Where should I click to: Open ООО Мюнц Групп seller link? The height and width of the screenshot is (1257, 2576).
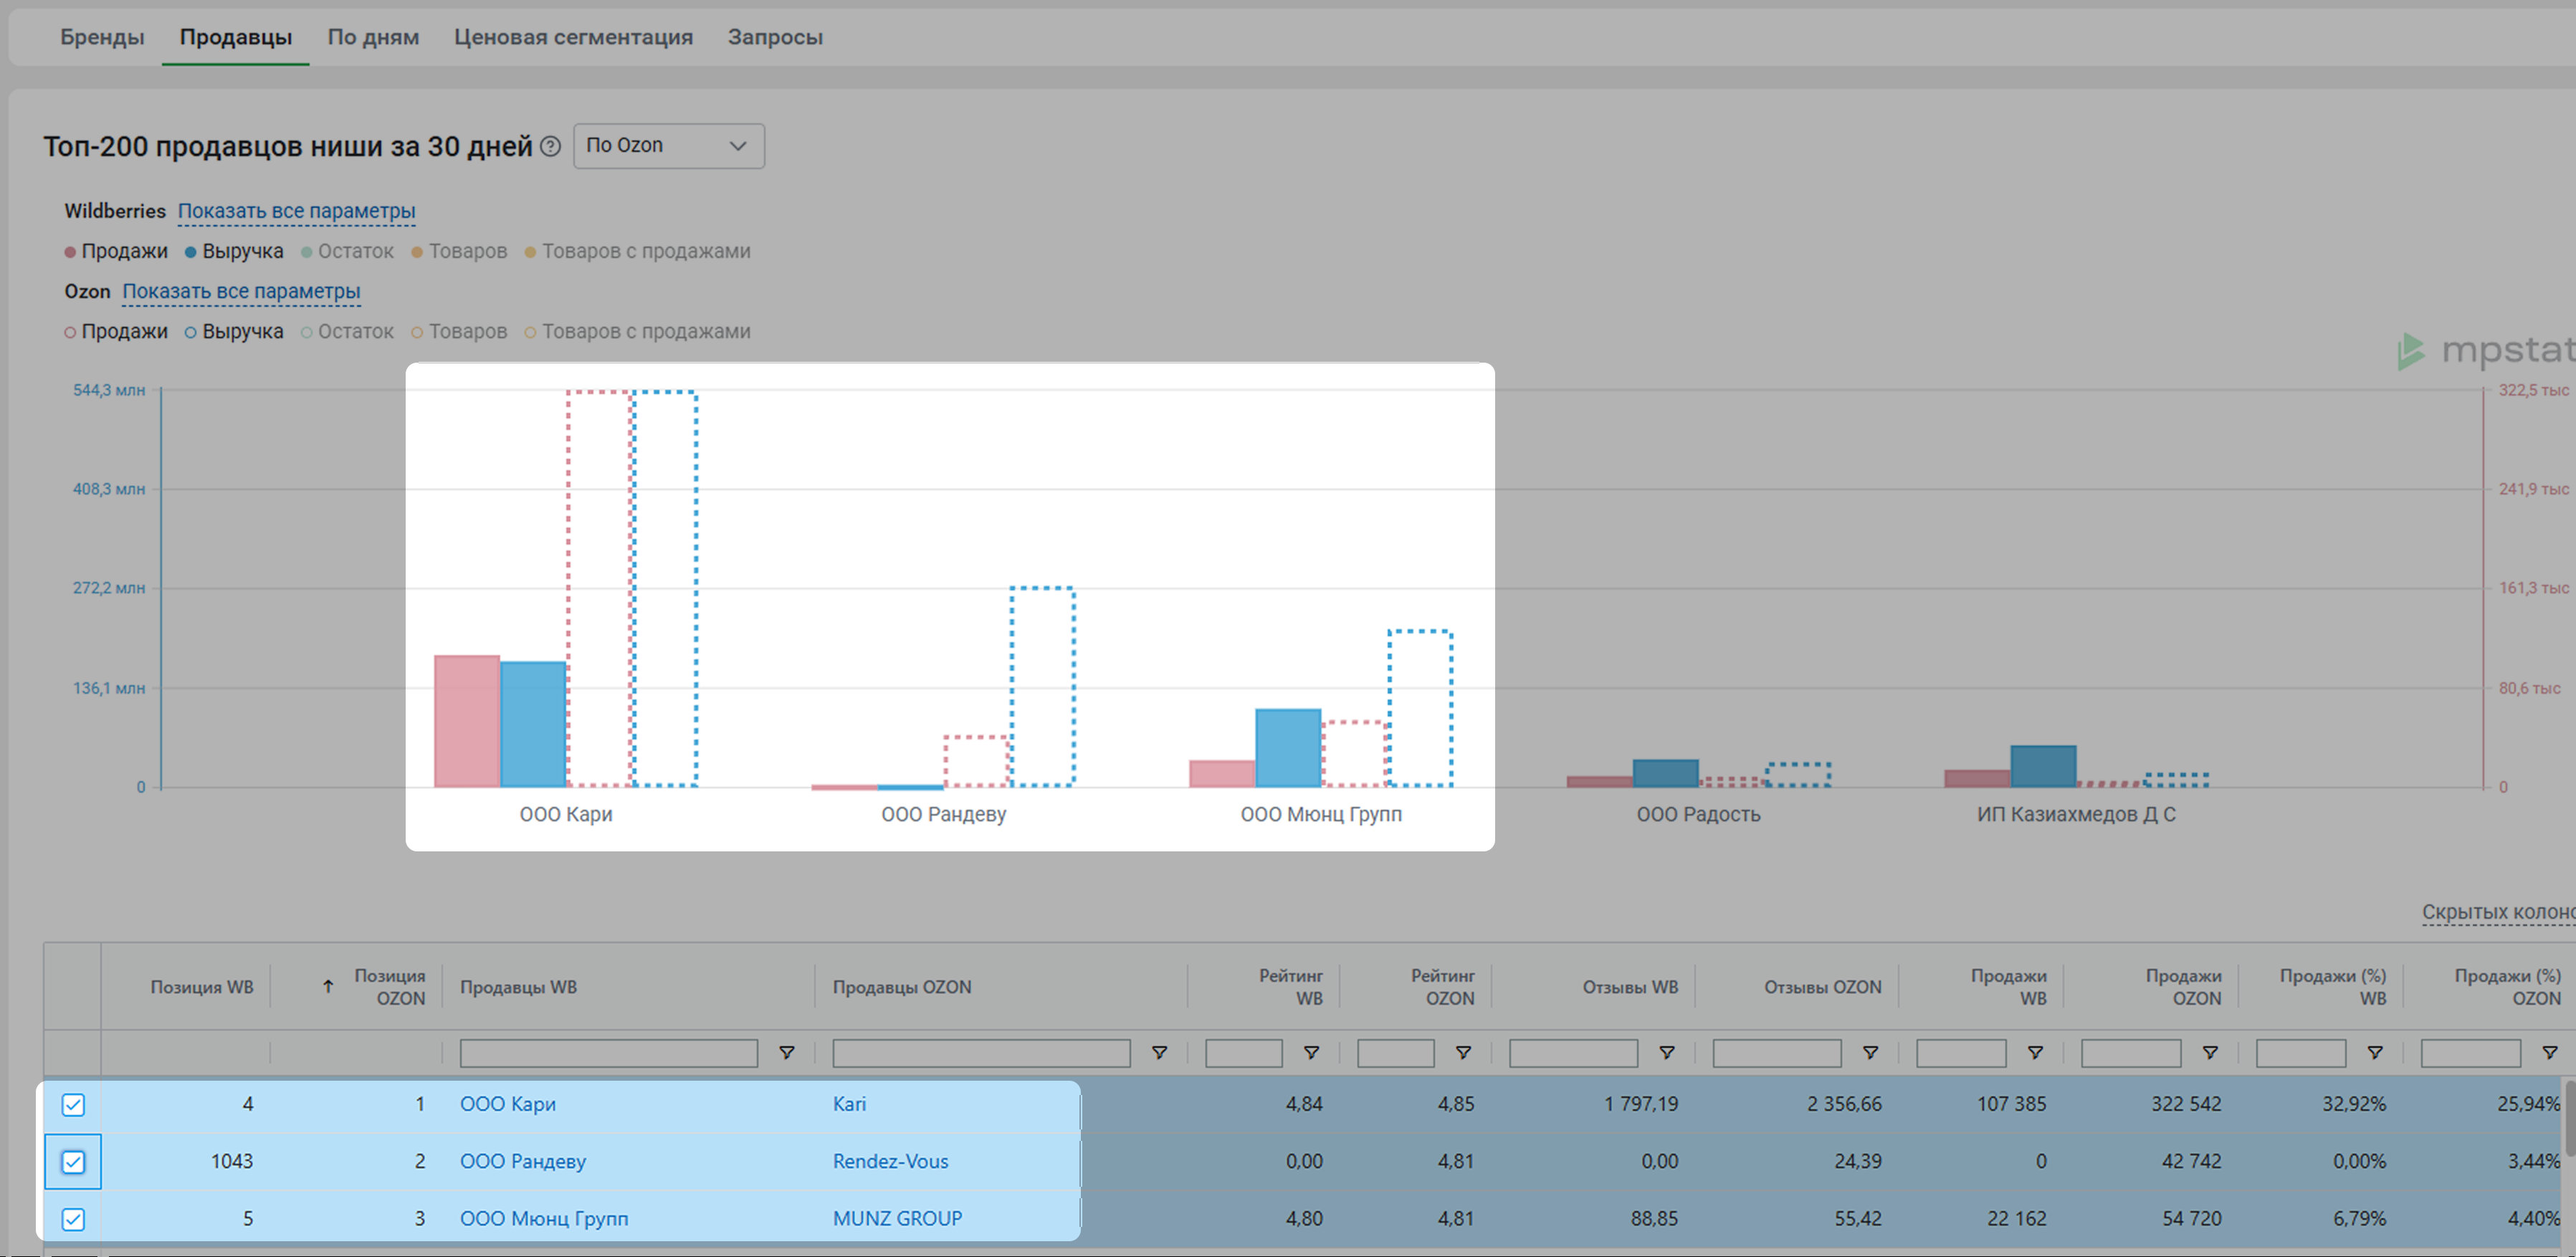click(x=544, y=1219)
